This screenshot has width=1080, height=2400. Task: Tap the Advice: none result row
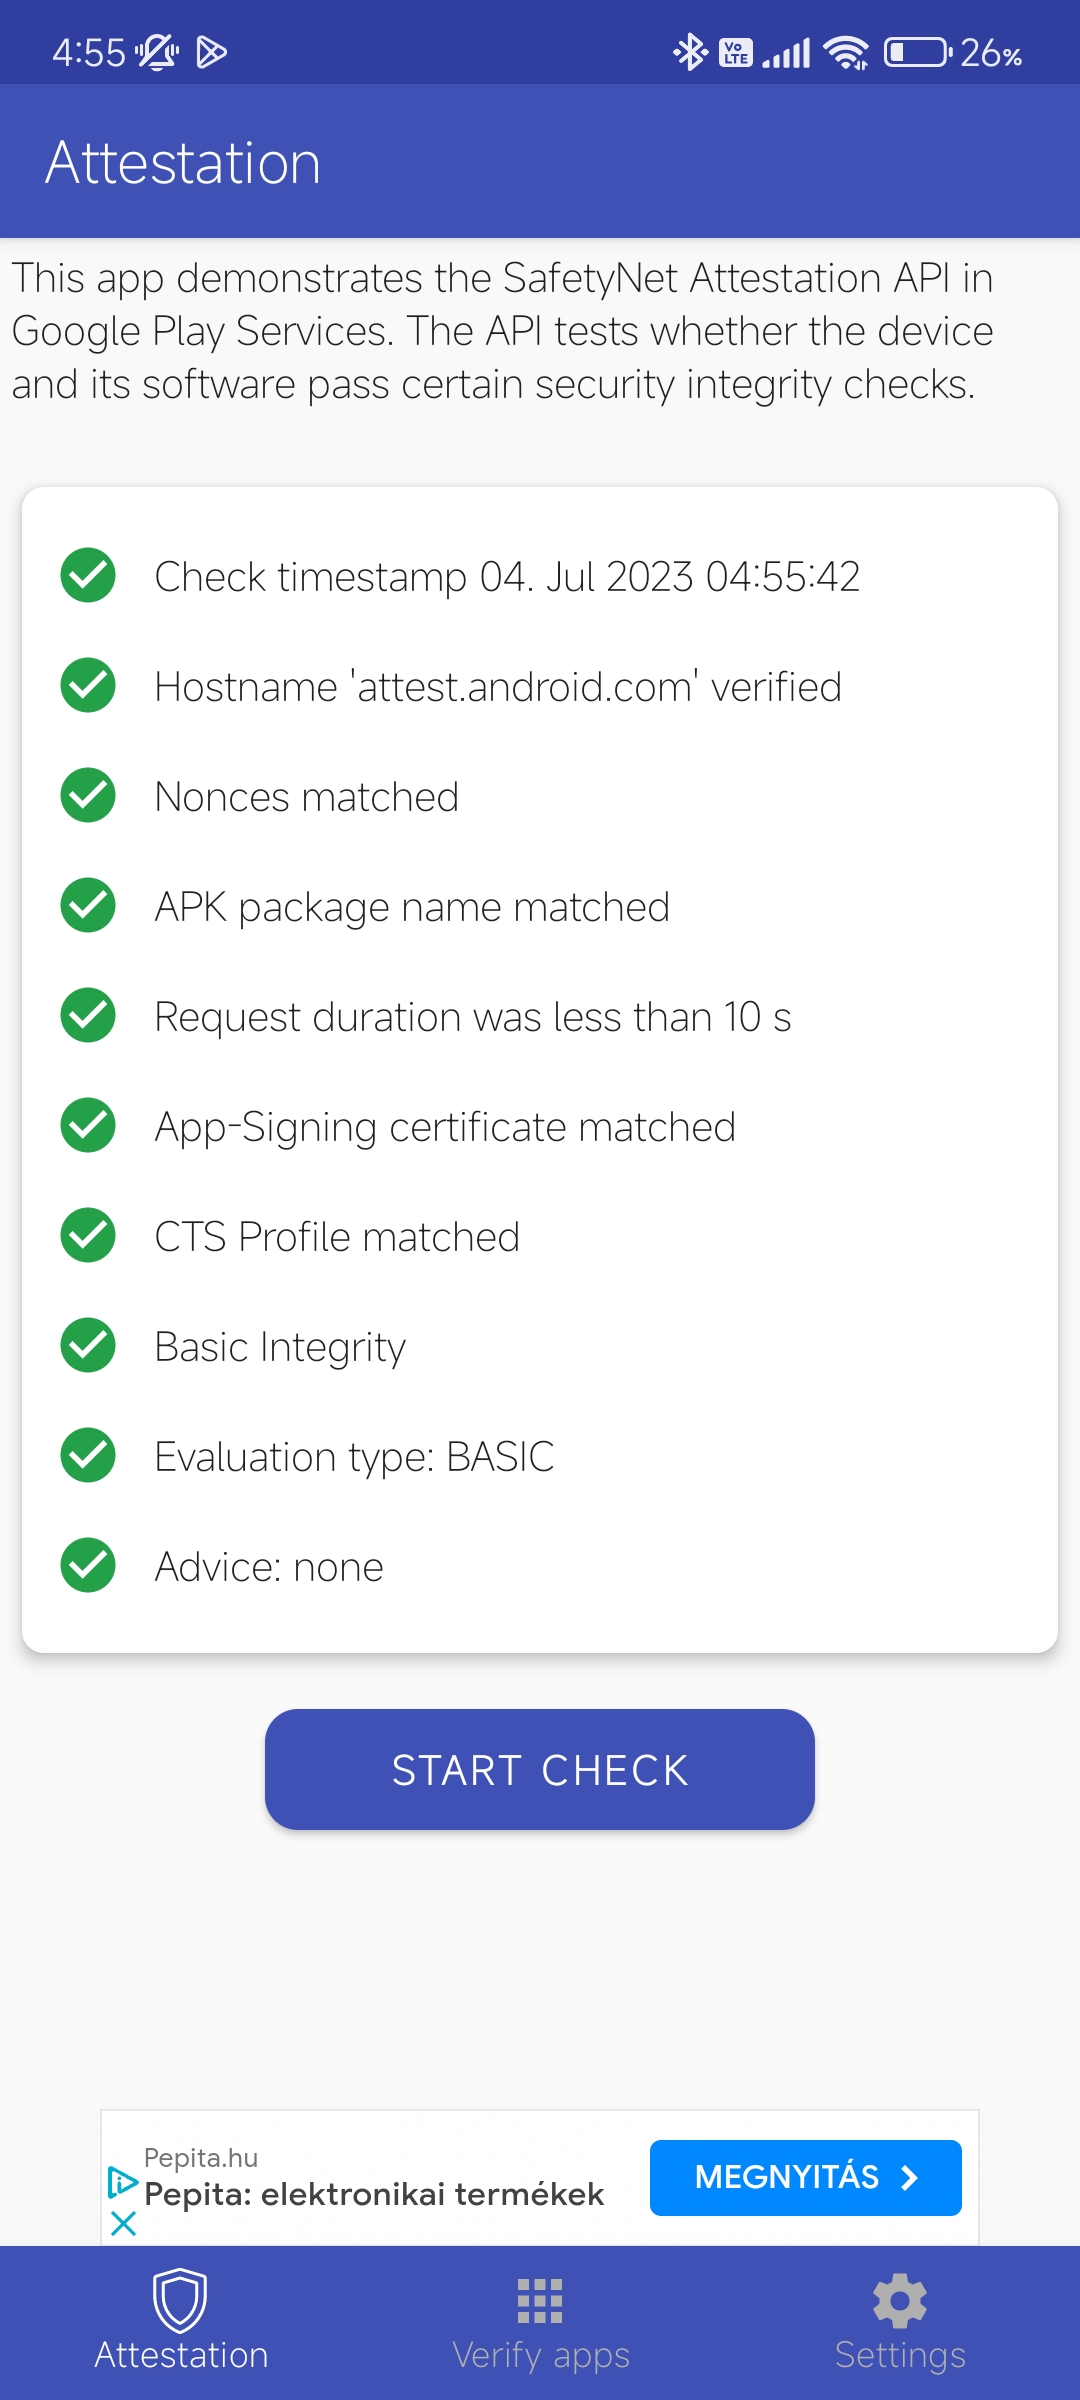pyautogui.click(x=540, y=1566)
